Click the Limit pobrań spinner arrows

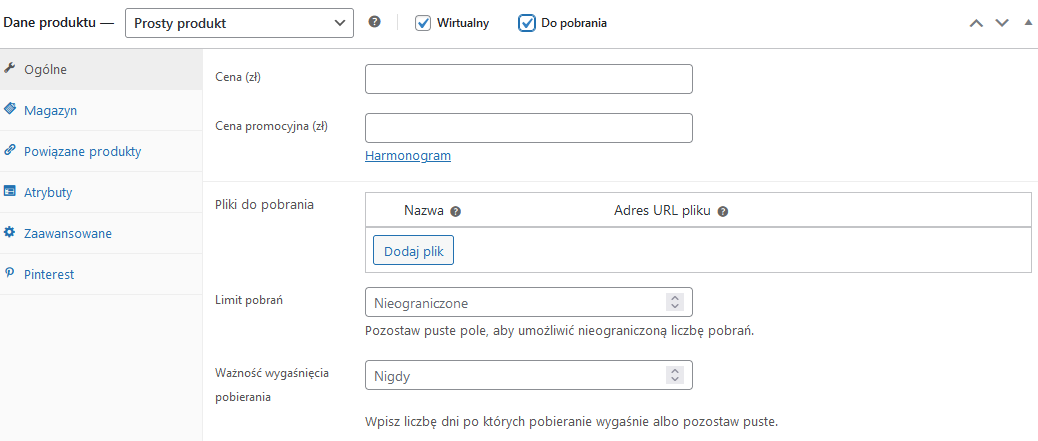coord(675,303)
